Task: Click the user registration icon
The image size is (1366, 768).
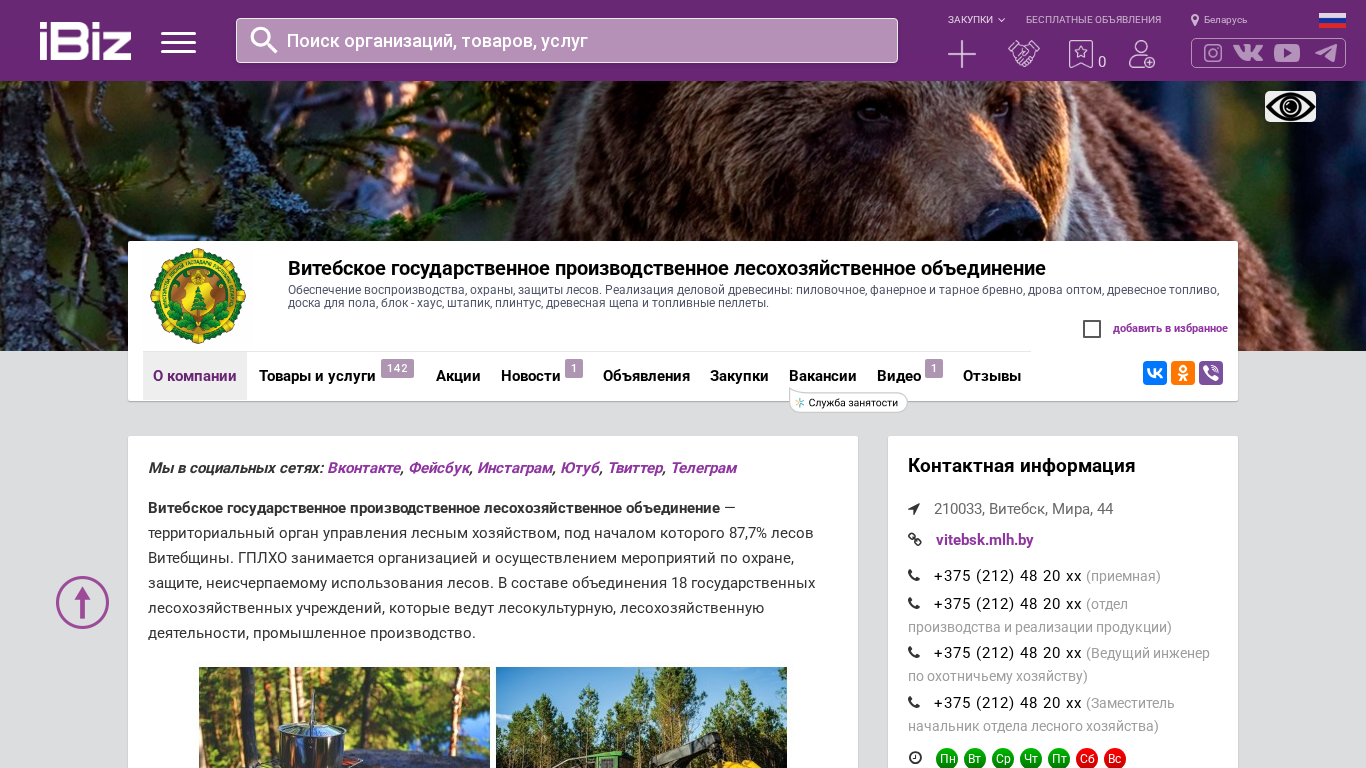Action: [1142, 54]
